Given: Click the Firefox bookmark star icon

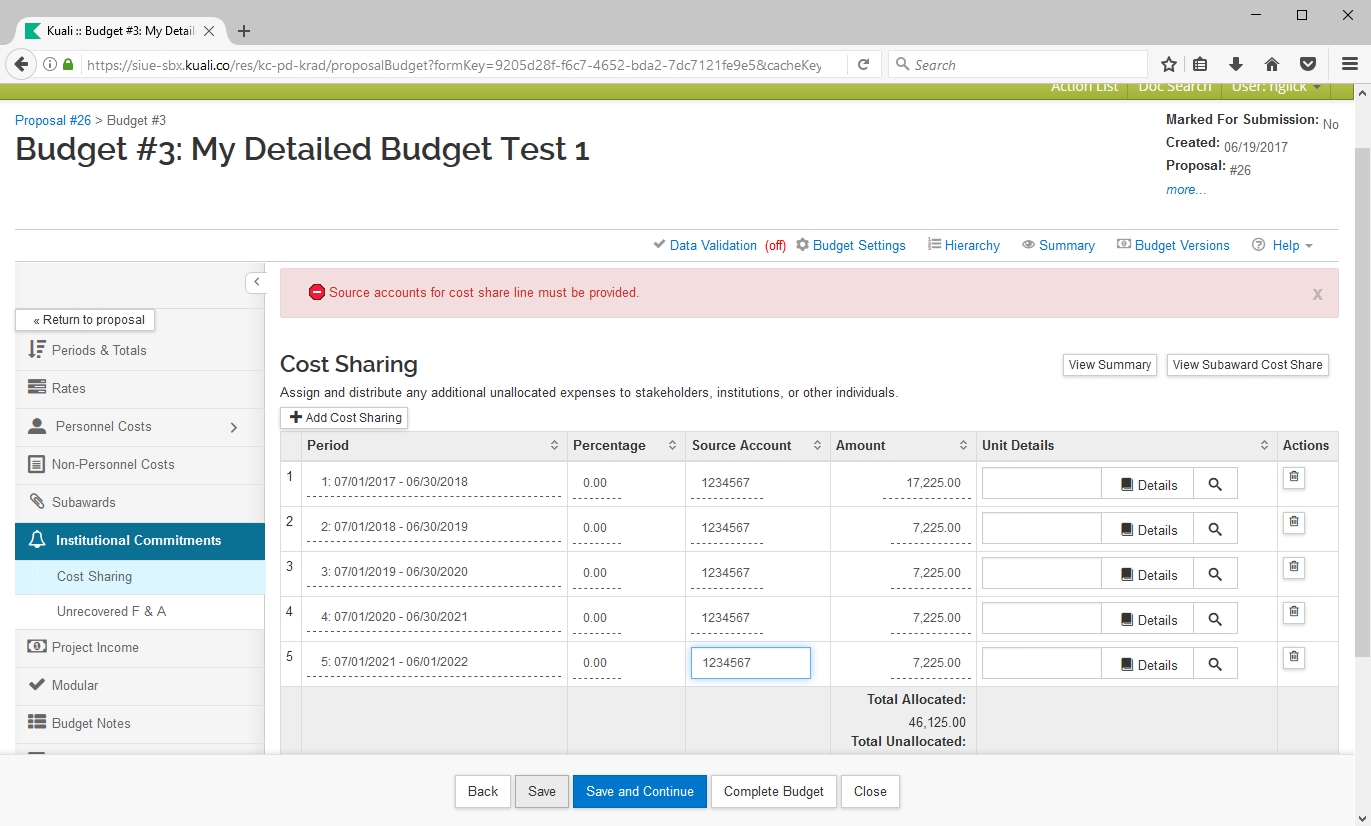Looking at the screenshot, I should coord(1168,65).
